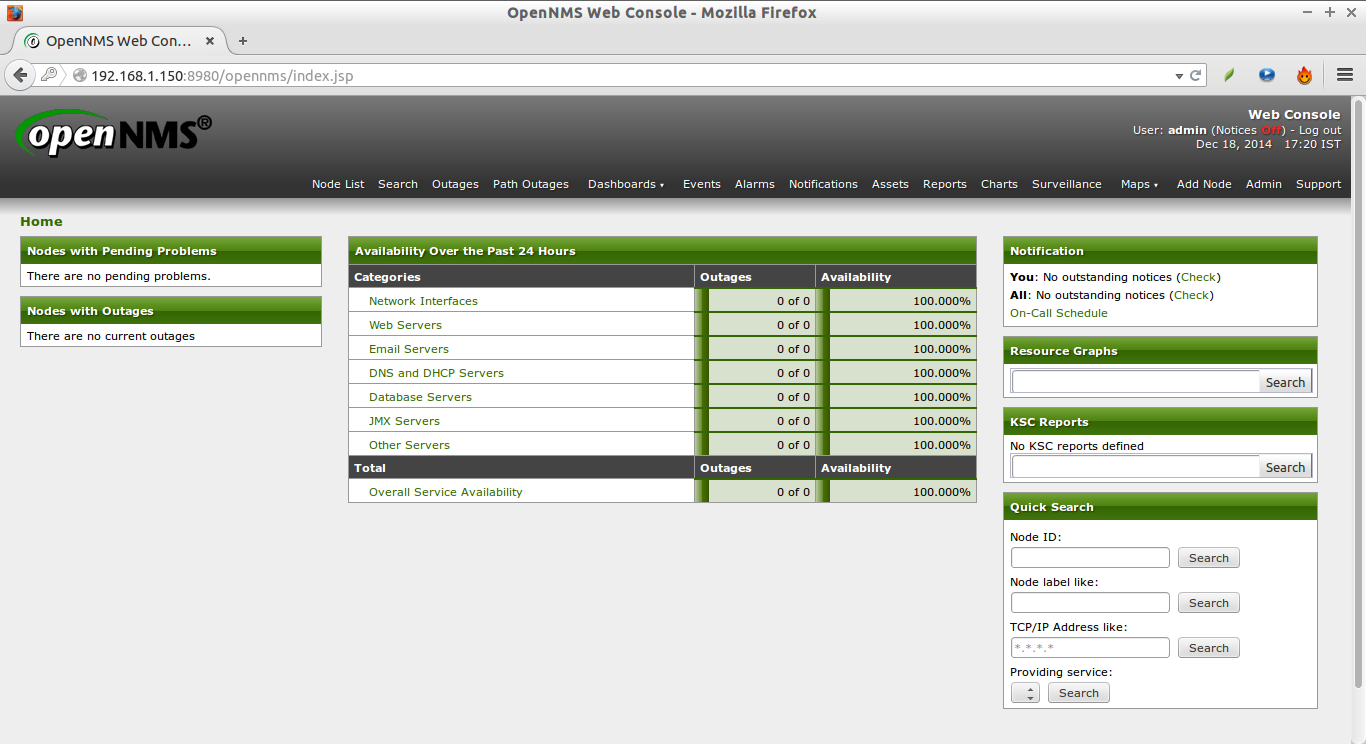Viewport: 1366px width, 744px height.
Task: Click the OpenNMS logo
Action: (x=114, y=134)
